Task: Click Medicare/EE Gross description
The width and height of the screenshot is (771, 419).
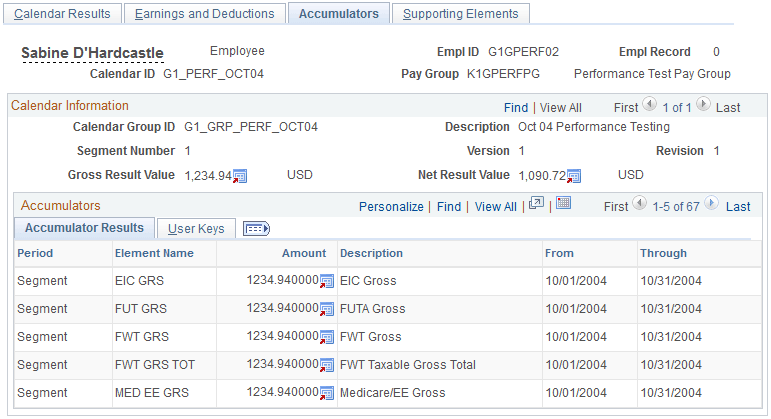Action: [393, 393]
